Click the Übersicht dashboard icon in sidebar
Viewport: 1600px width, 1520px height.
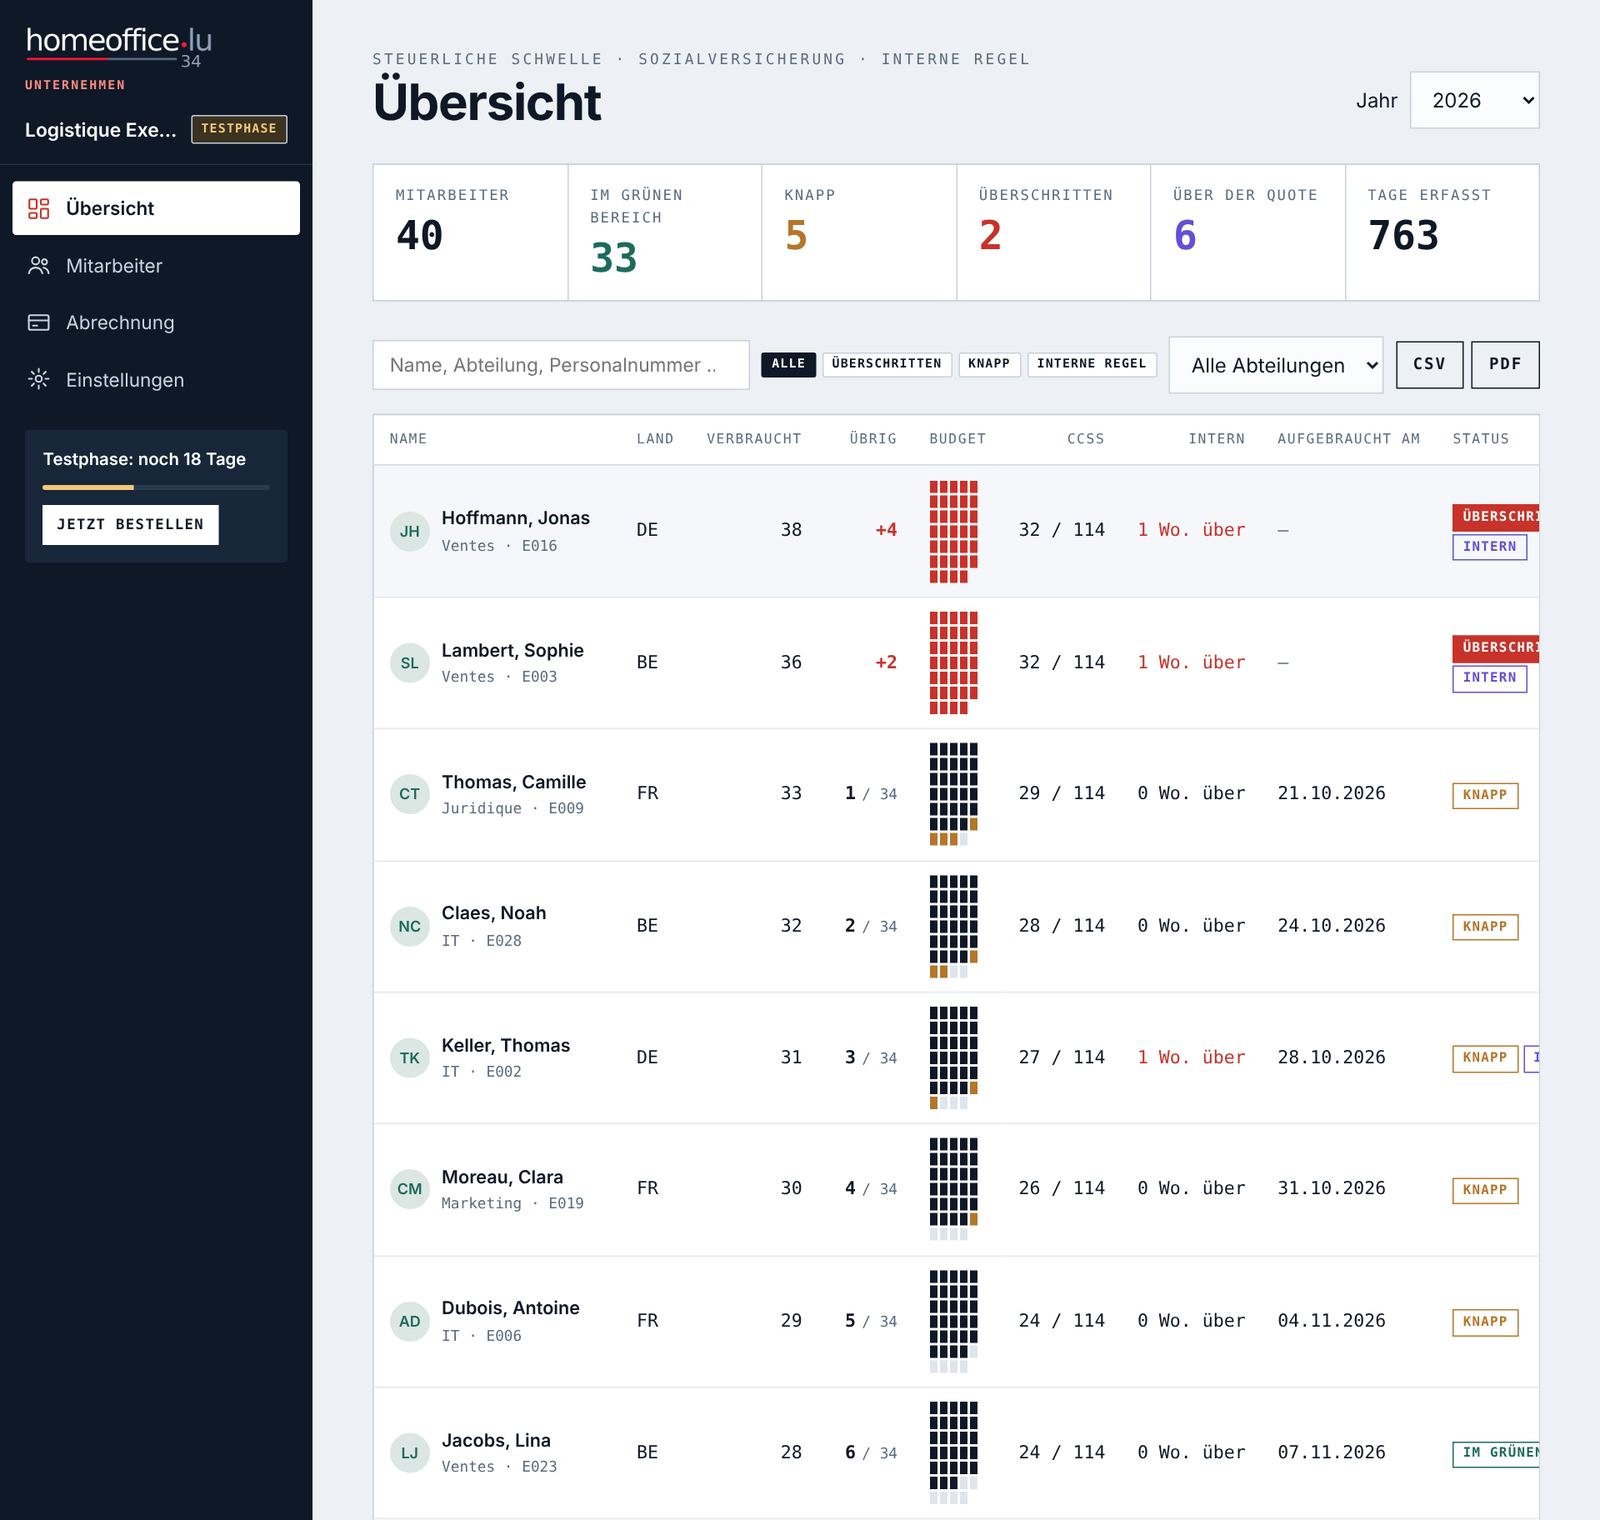pos(39,208)
